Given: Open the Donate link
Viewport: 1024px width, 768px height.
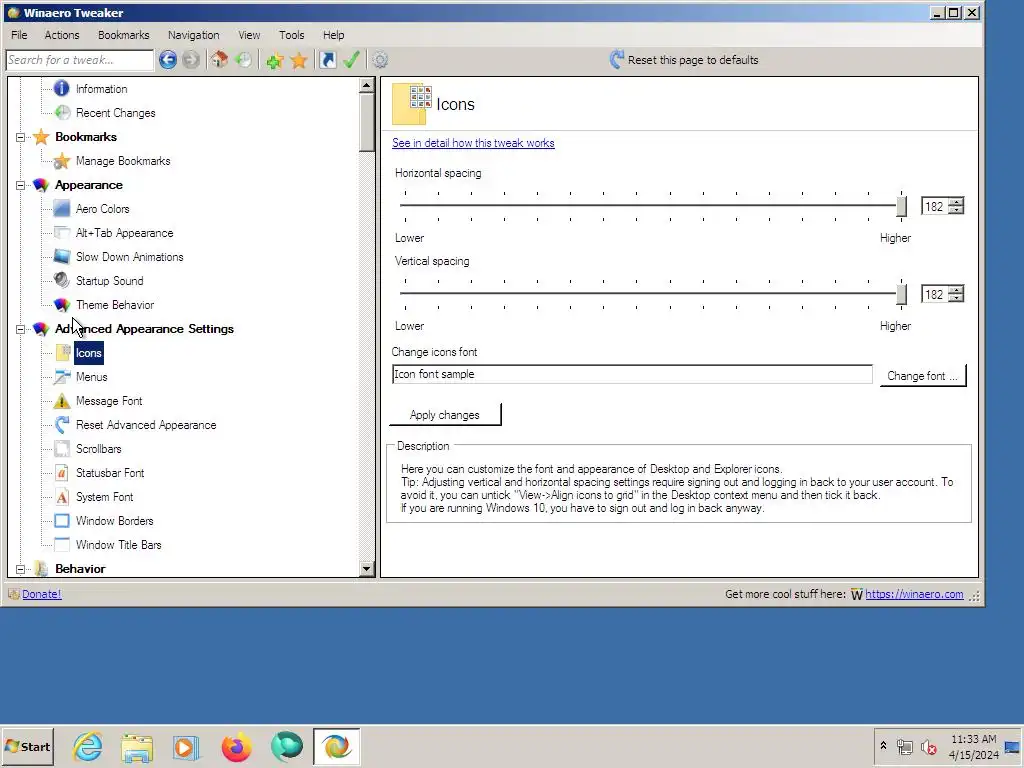Looking at the screenshot, I should 42,594.
